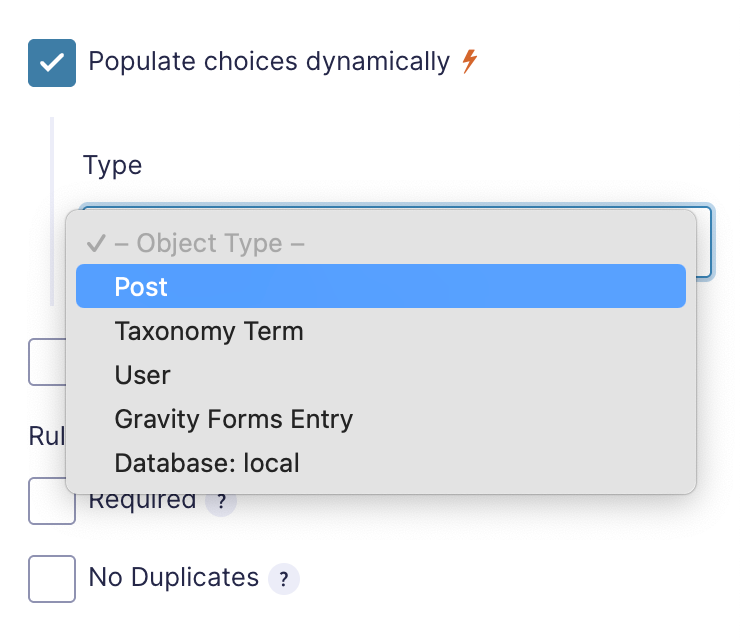
Task: Click the orange lightning bolt icon
Action: pos(470,61)
